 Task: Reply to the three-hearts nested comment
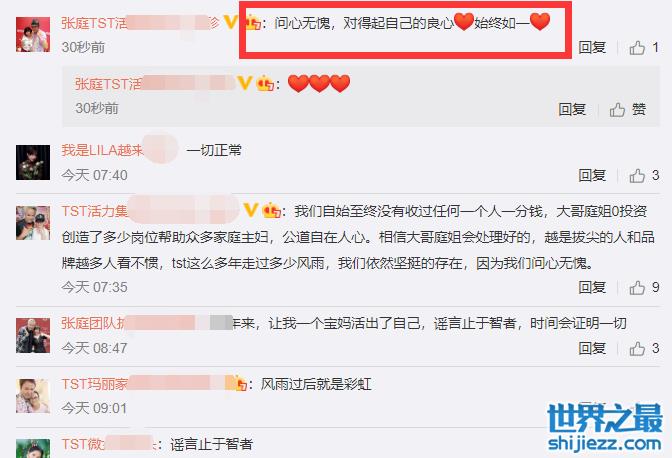click(x=572, y=109)
